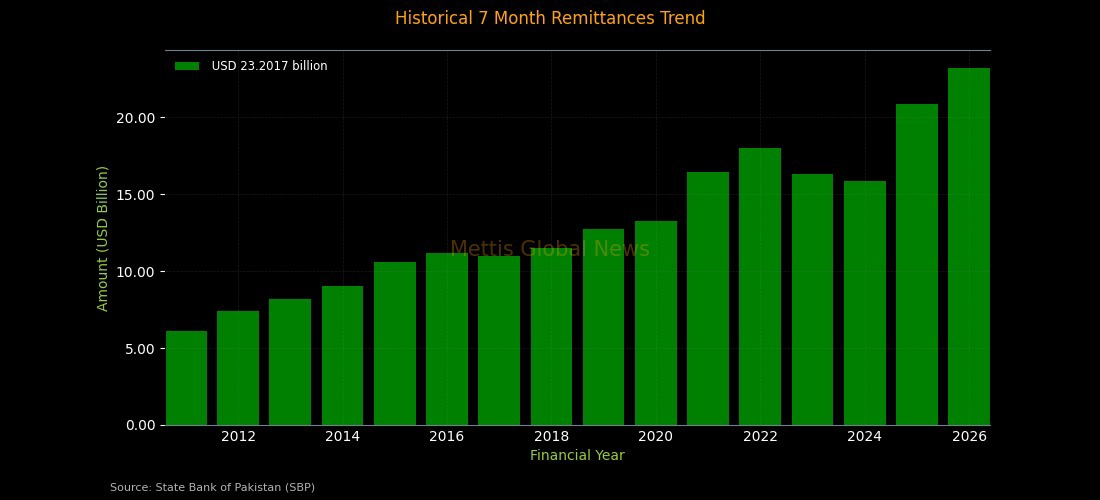The width and height of the screenshot is (1100, 500).
Task: Click the bar for year 2024
Action: click(865, 303)
